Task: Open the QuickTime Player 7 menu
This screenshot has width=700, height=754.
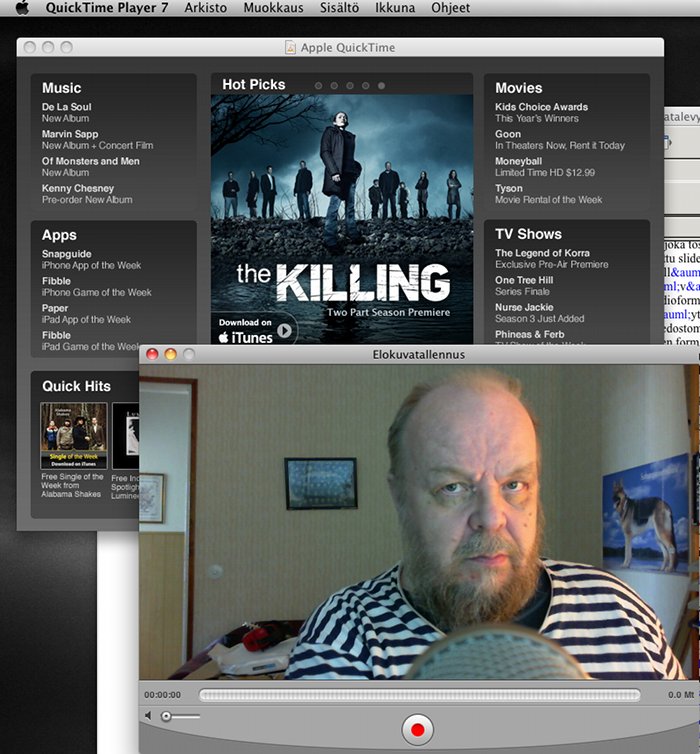Action: [x=107, y=8]
